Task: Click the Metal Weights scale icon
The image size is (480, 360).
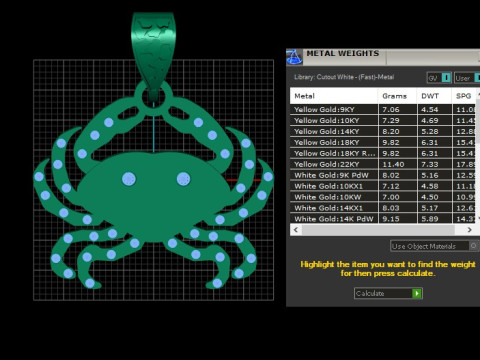Action: 294,57
